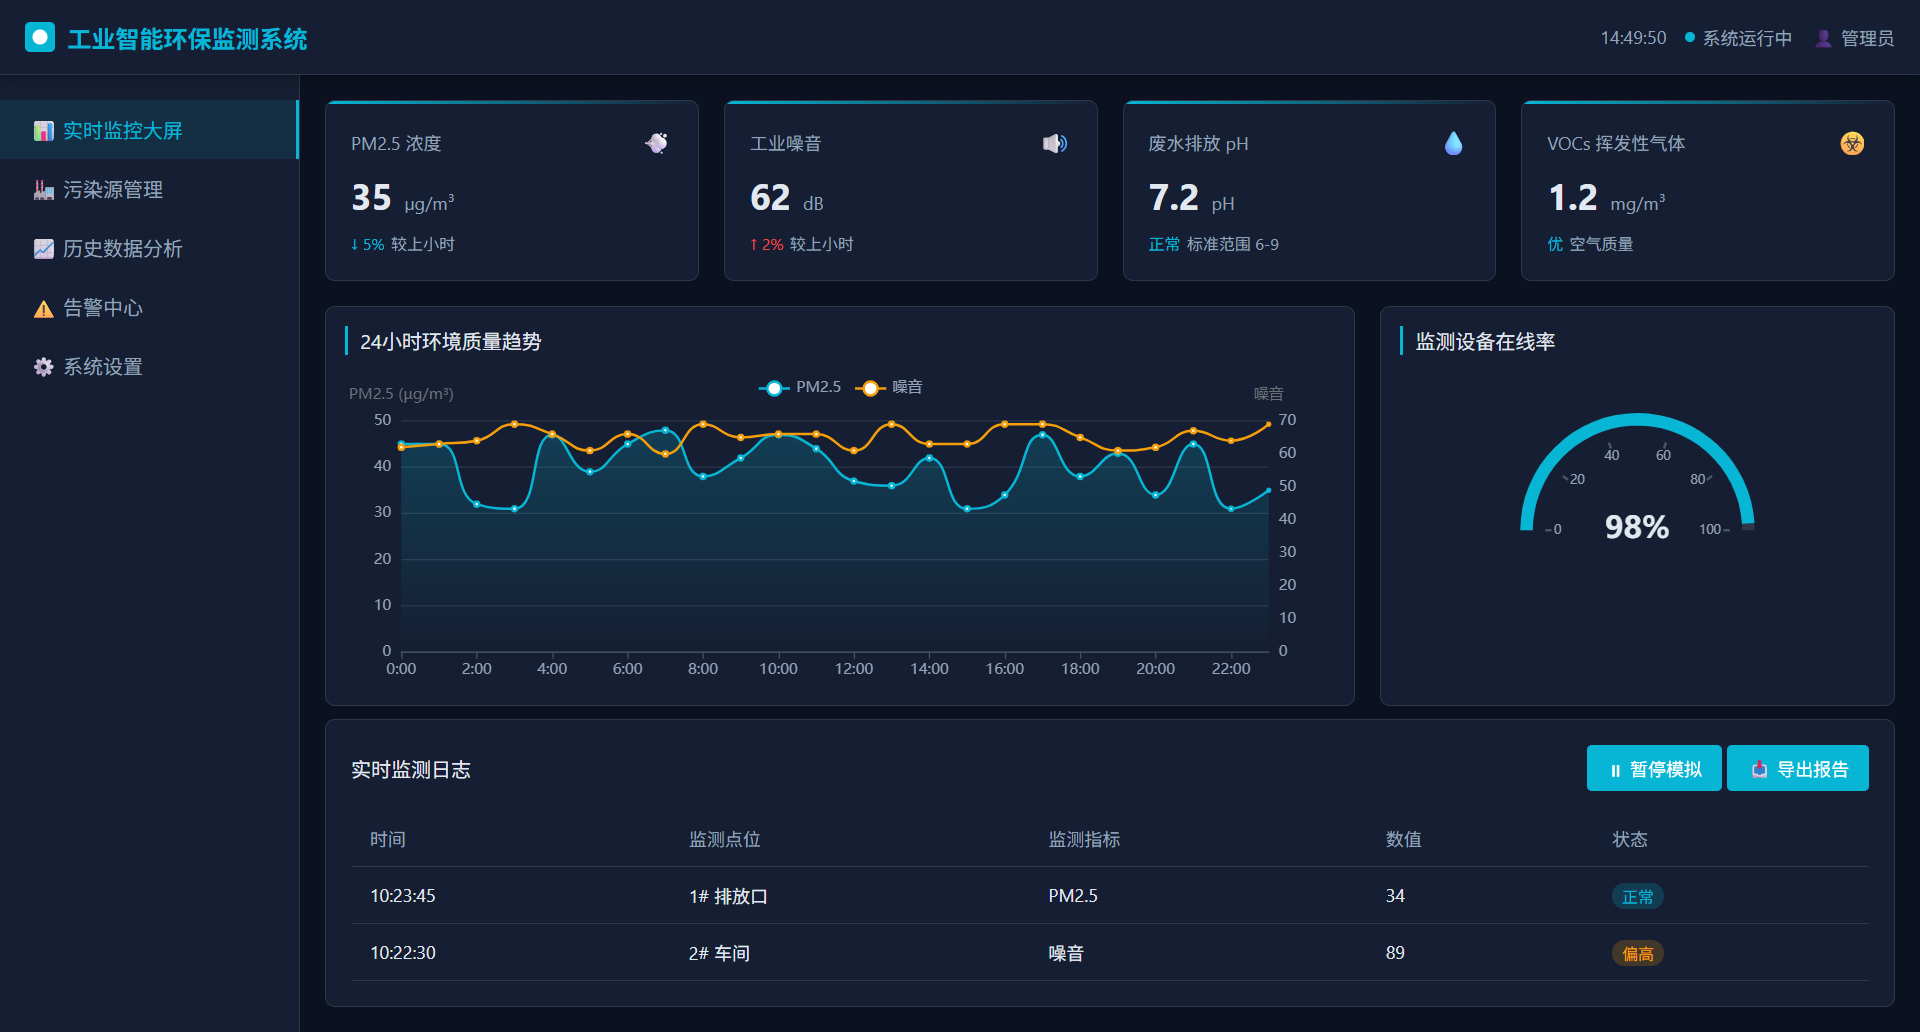The width and height of the screenshot is (1920, 1032).
Task: Click the VOCs biohazard icon
Action: (1852, 144)
